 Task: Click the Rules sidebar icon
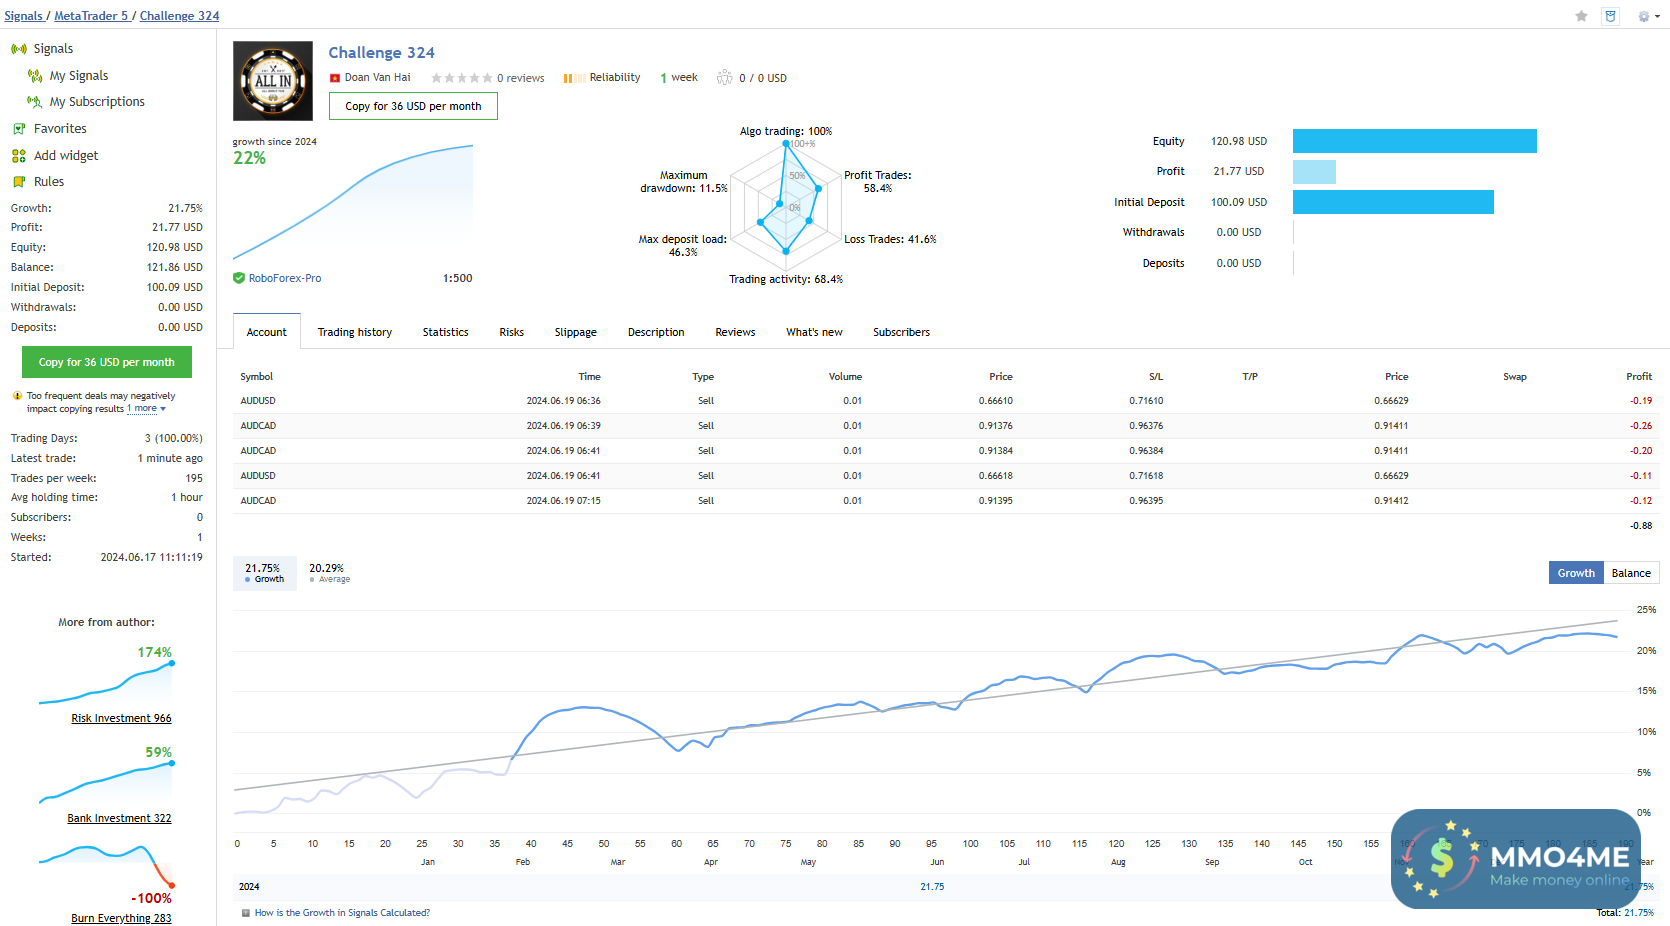coord(19,182)
